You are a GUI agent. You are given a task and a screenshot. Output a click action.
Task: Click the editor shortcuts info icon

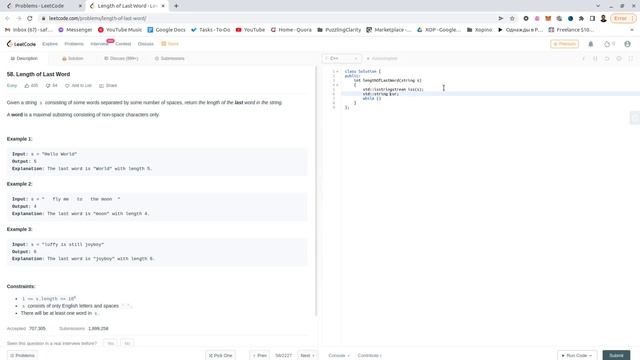pyautogui.click(x=584, y=59)
